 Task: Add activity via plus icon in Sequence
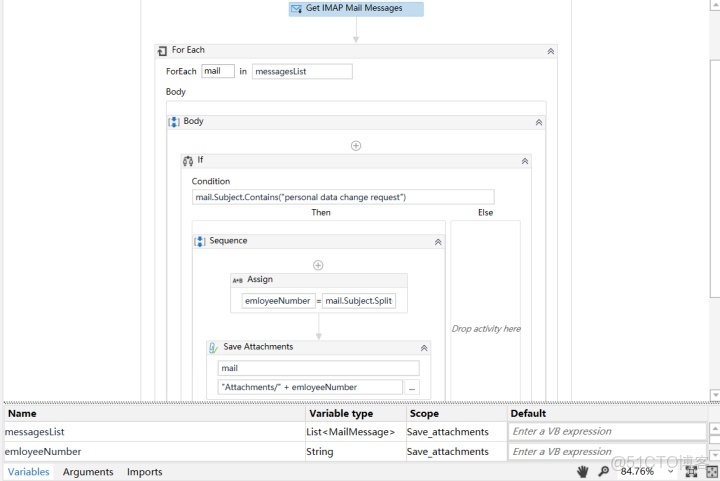(318, 265)
